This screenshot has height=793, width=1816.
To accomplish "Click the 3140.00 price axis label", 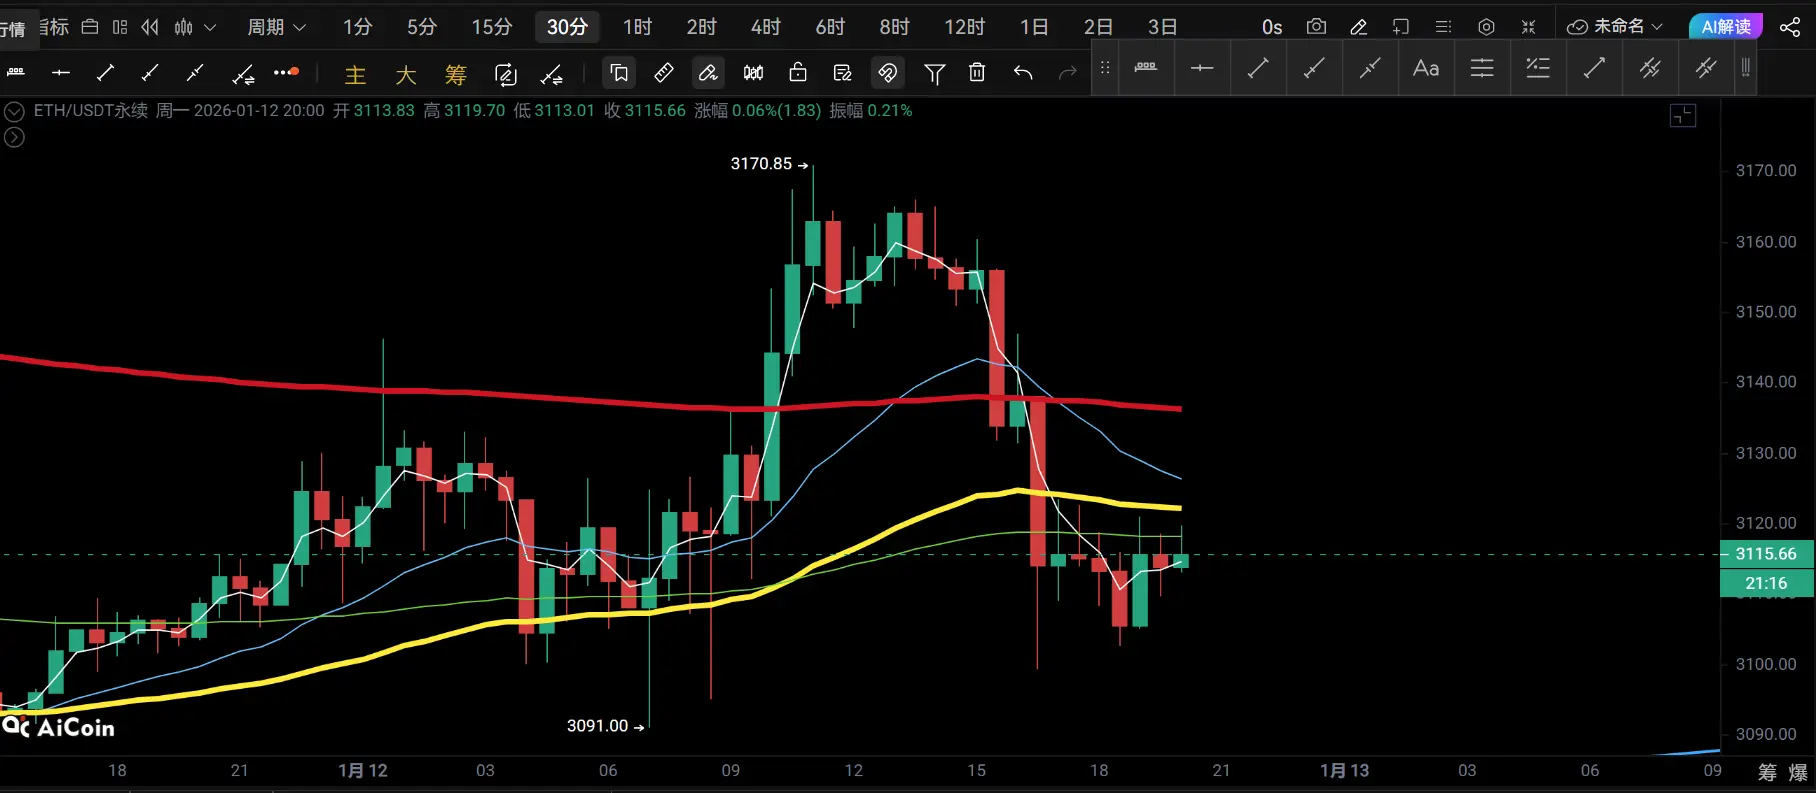I will (1766, 382).
